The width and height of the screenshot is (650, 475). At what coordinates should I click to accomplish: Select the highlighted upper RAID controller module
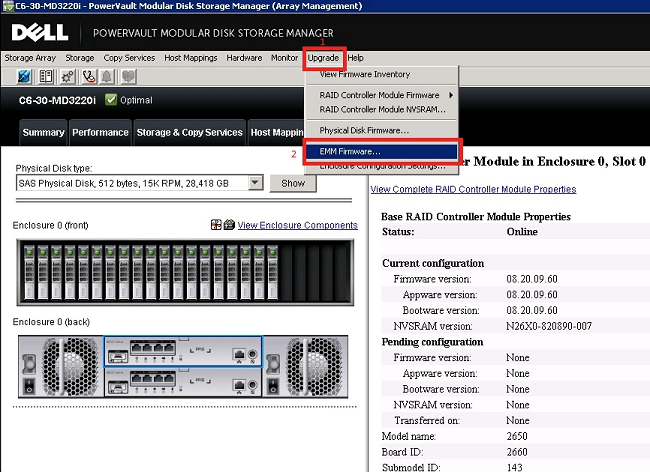point(183,351)
